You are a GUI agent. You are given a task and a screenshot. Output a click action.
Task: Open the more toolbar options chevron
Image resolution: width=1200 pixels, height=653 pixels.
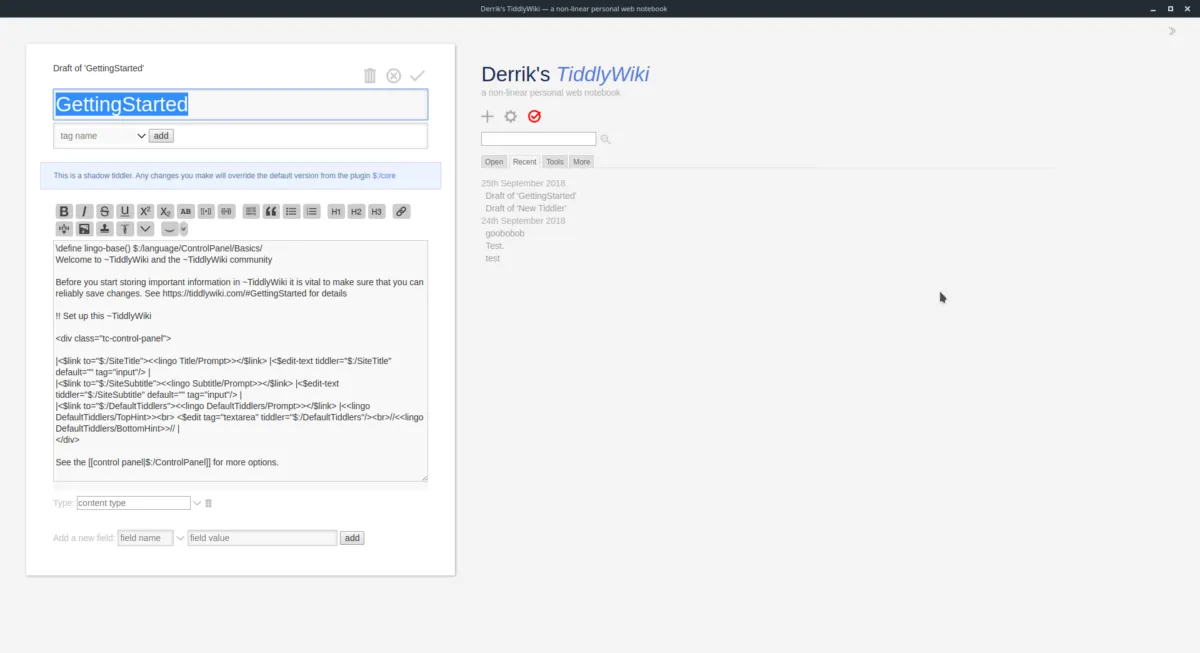145,229
